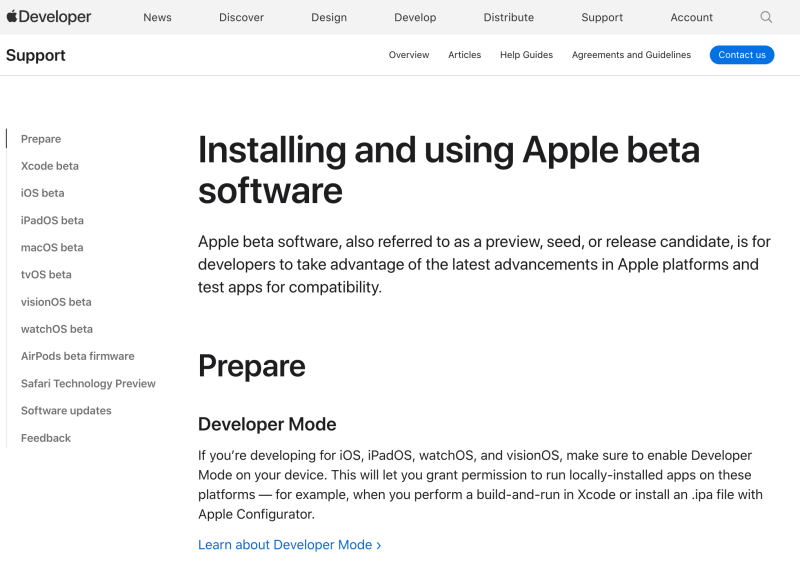800x581 pixels.
Task: Open the Overview tab in Support subnav
Action: [409, 55]
